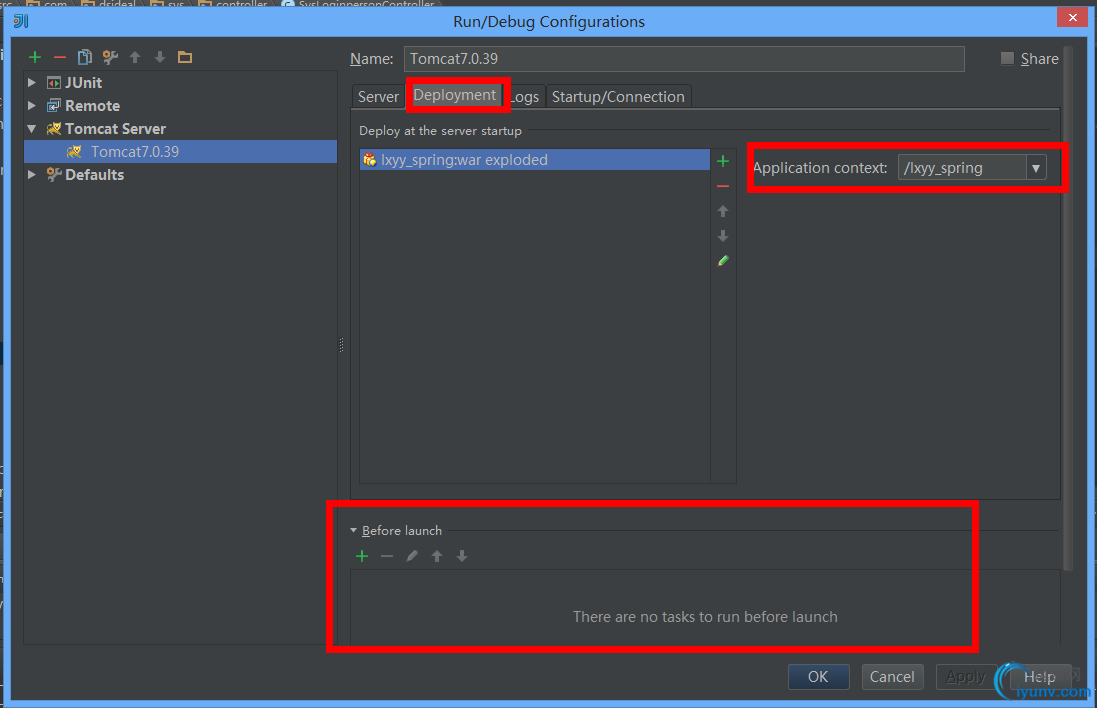Move configuration up in the tree
The width and height of the screenshot is (1097, 708).
pos(135,57)
